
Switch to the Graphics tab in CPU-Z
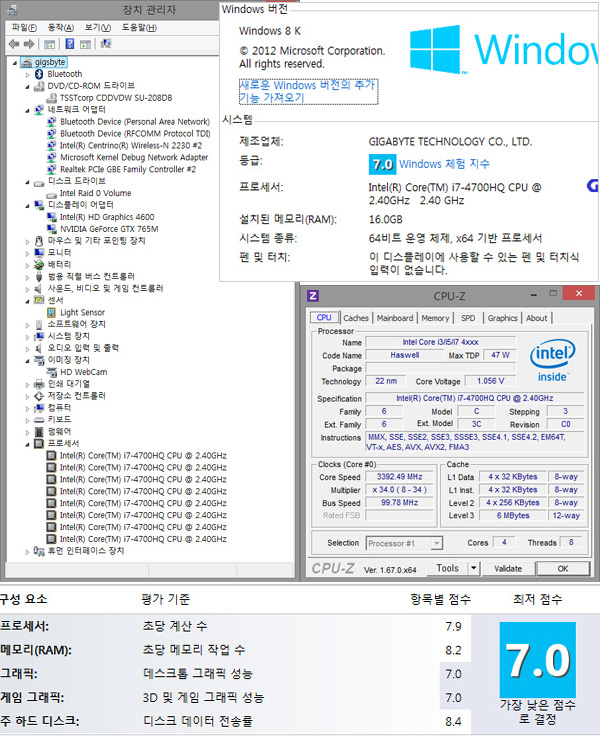tap(502, 318)
